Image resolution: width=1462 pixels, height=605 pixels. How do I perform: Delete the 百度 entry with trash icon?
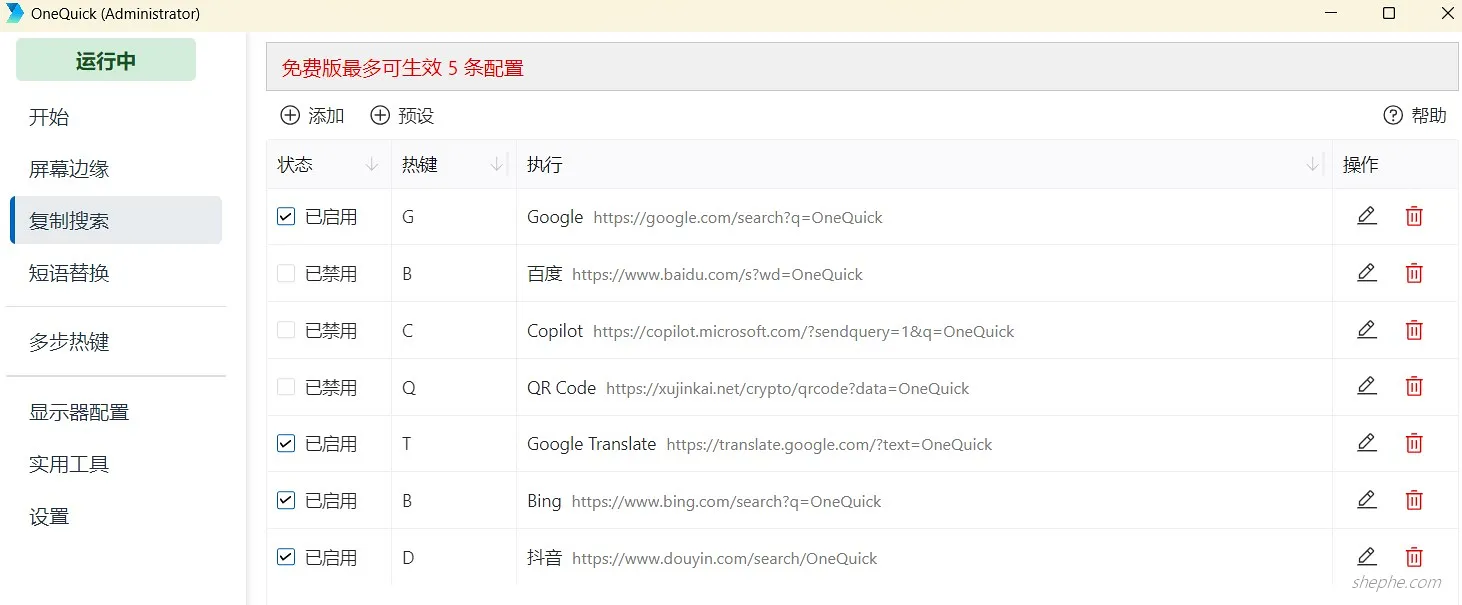pyautogui.click(x=1414, y=273)
